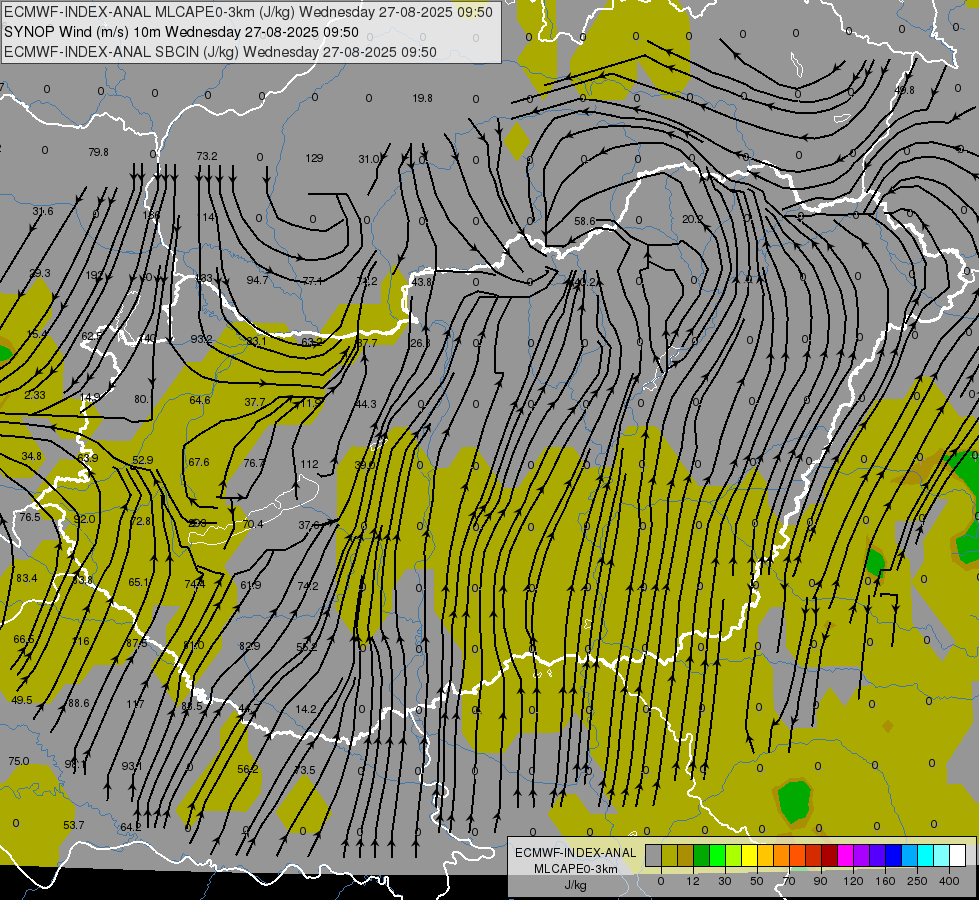Click legend scale label 50
This screenshot has height=900, width=979.
(x=757, y=881)
